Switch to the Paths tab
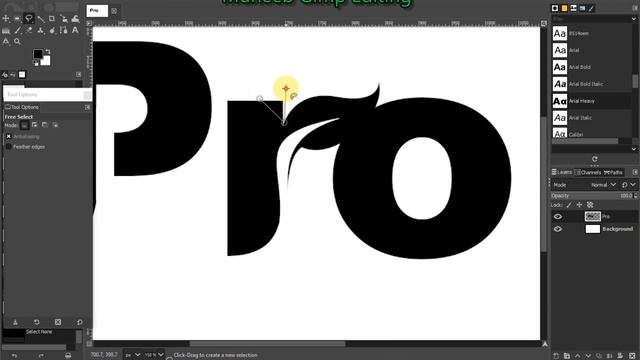640x360 pixels. (613, 172)
